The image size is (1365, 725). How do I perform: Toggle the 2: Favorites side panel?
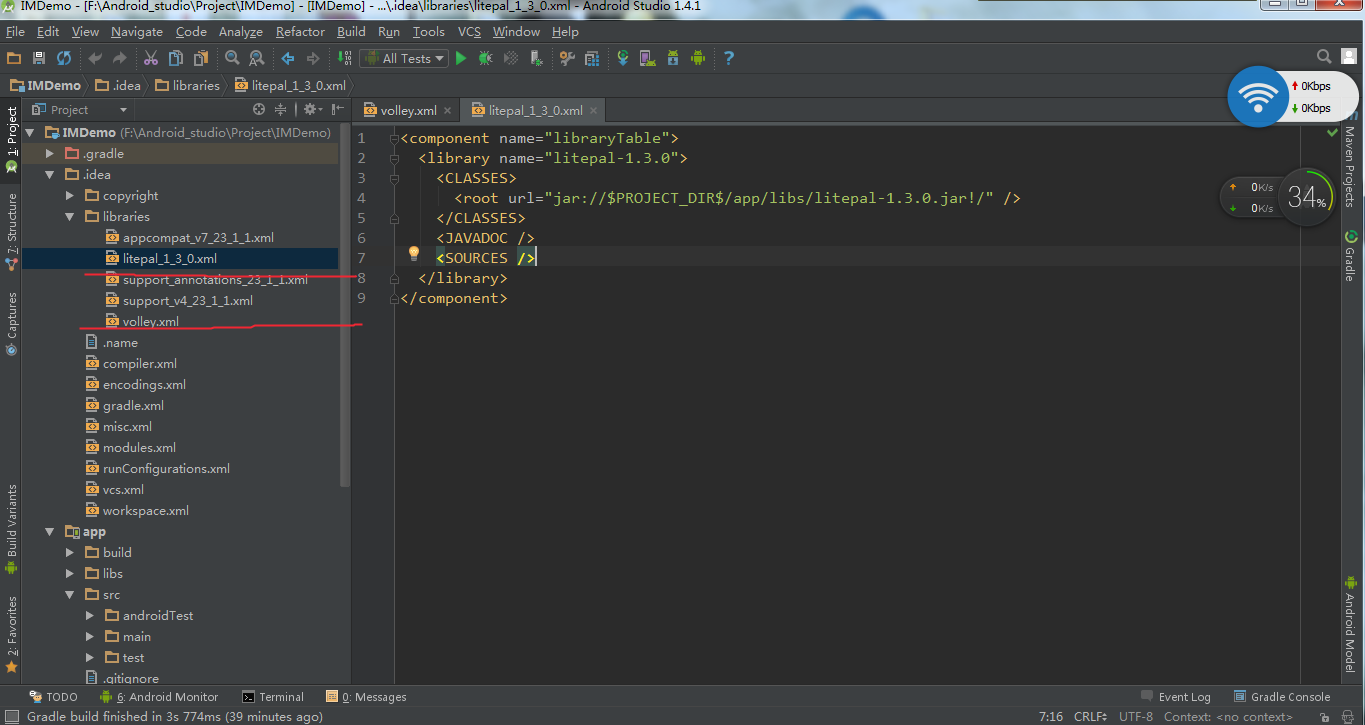pyautogui.click(x=11, y=634)
